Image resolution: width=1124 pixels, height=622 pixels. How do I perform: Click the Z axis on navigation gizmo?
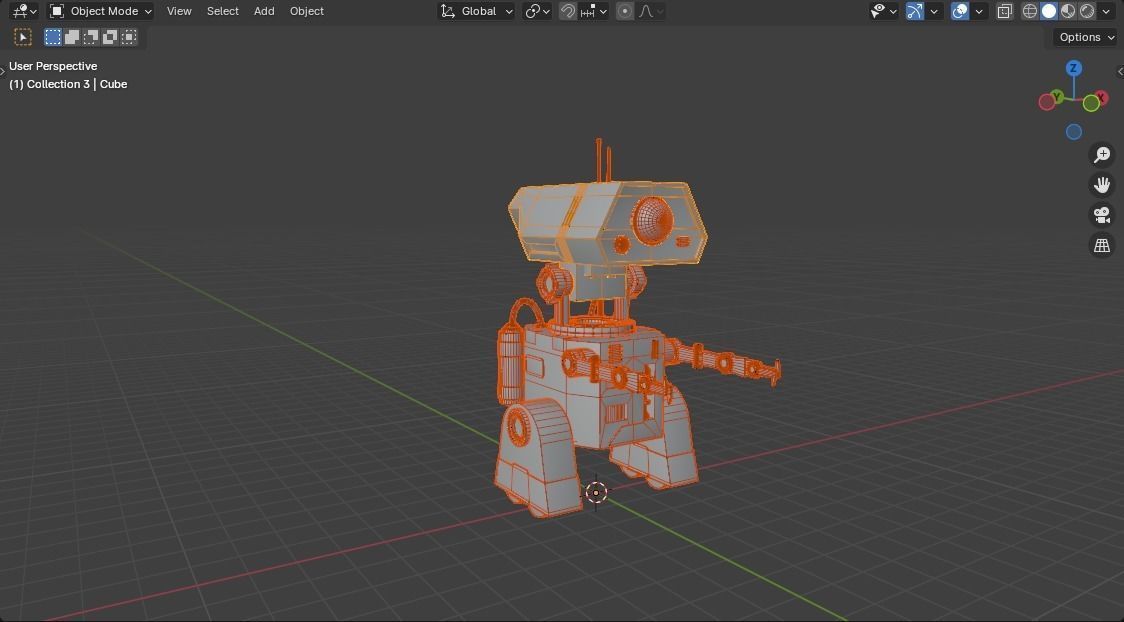tap(1073, 68)
